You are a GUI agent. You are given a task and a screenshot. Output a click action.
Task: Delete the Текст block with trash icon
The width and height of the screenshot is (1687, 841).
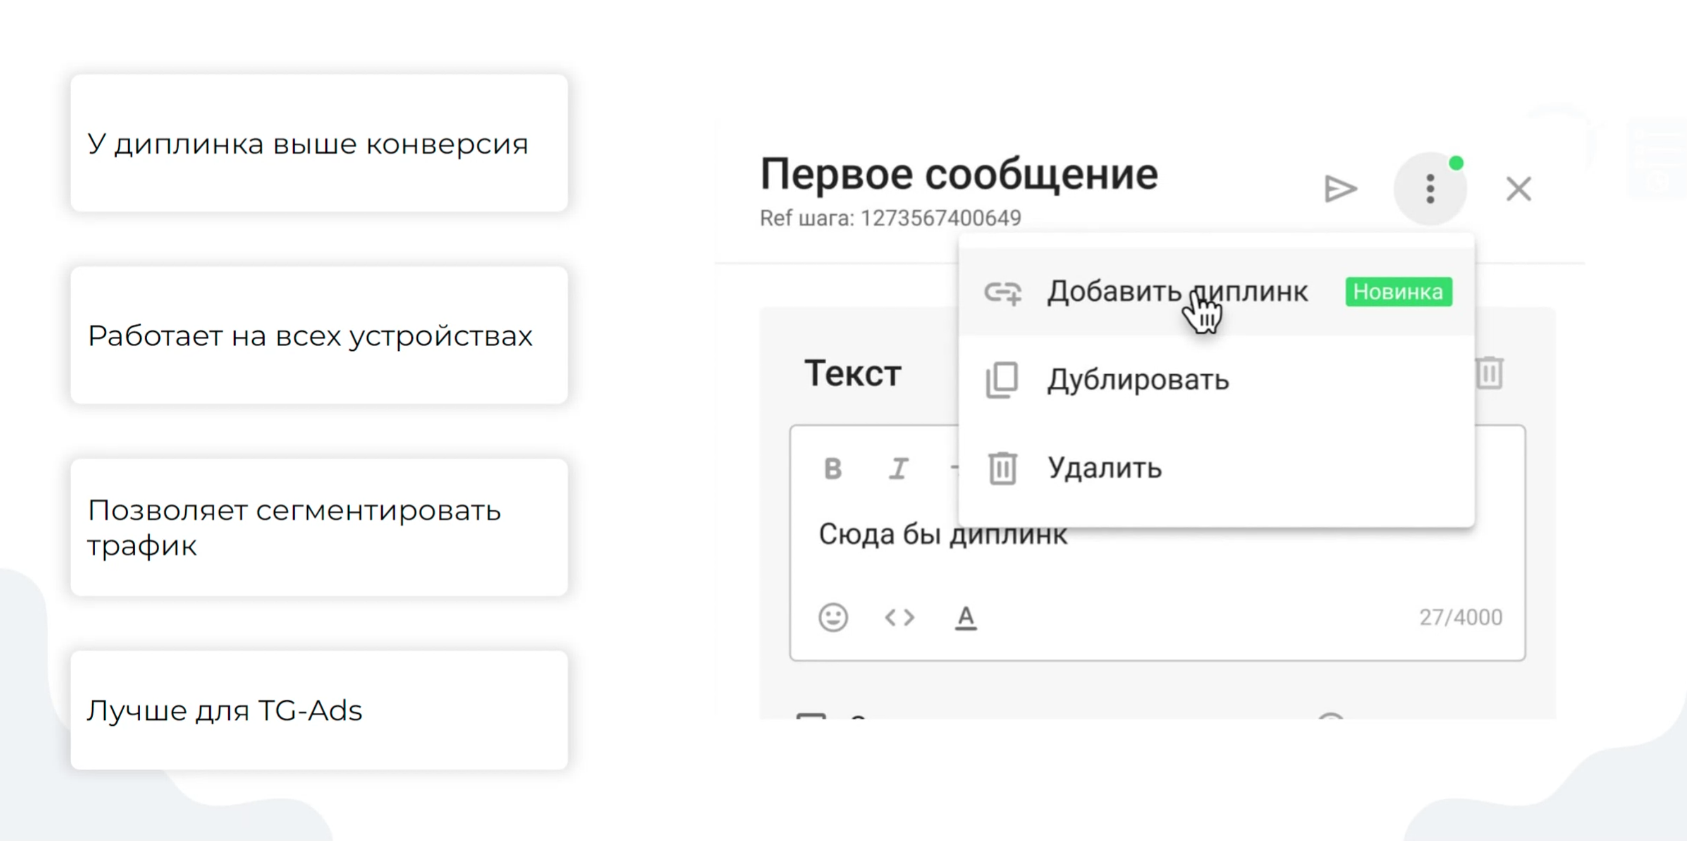coord(1489,373)
